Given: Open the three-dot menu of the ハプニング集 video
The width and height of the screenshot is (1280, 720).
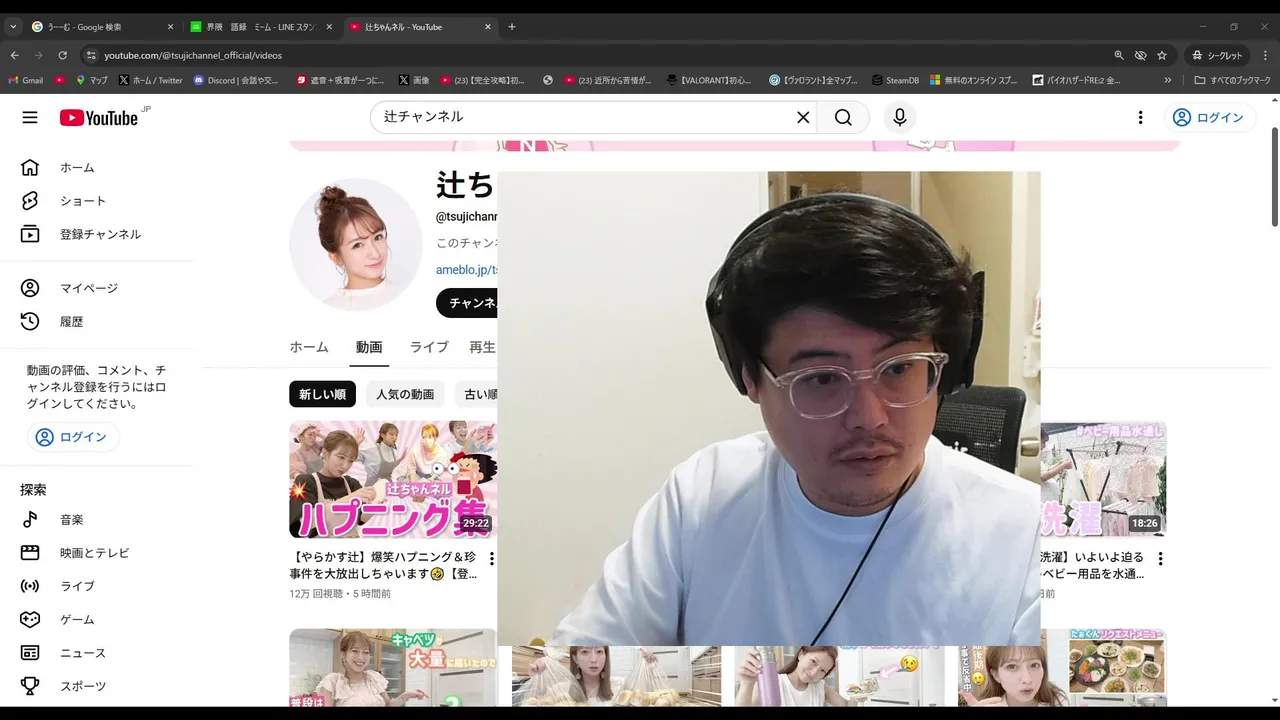Looking at the screenshot, I should pos(491,559).
